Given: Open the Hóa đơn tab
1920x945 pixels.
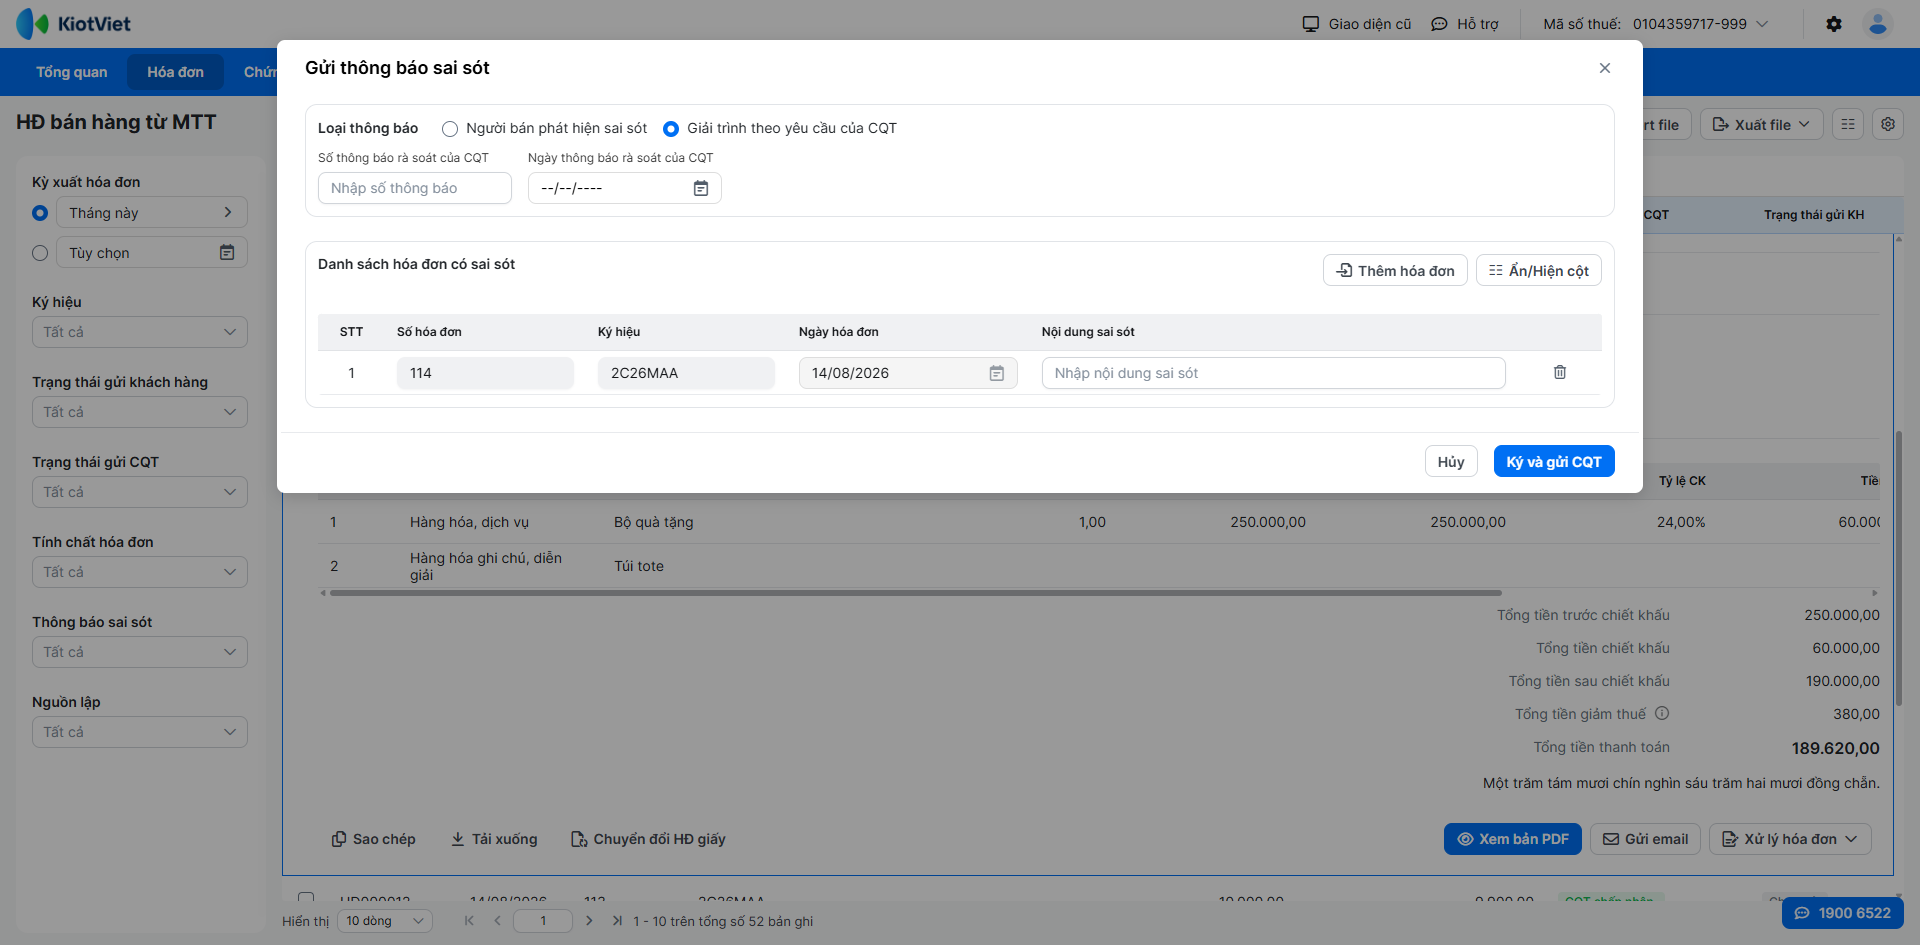Looking at the screenshot, I should [175, 72].
